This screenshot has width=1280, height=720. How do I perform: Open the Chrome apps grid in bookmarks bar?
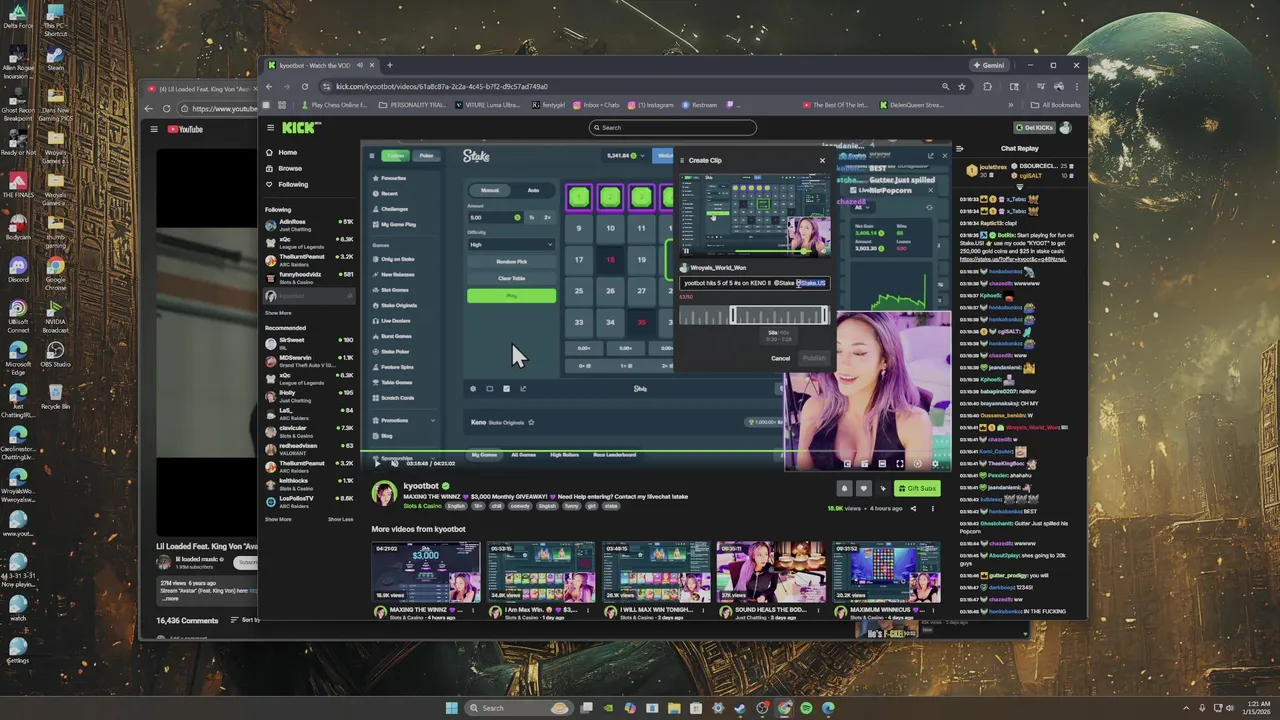pos(281,105)
